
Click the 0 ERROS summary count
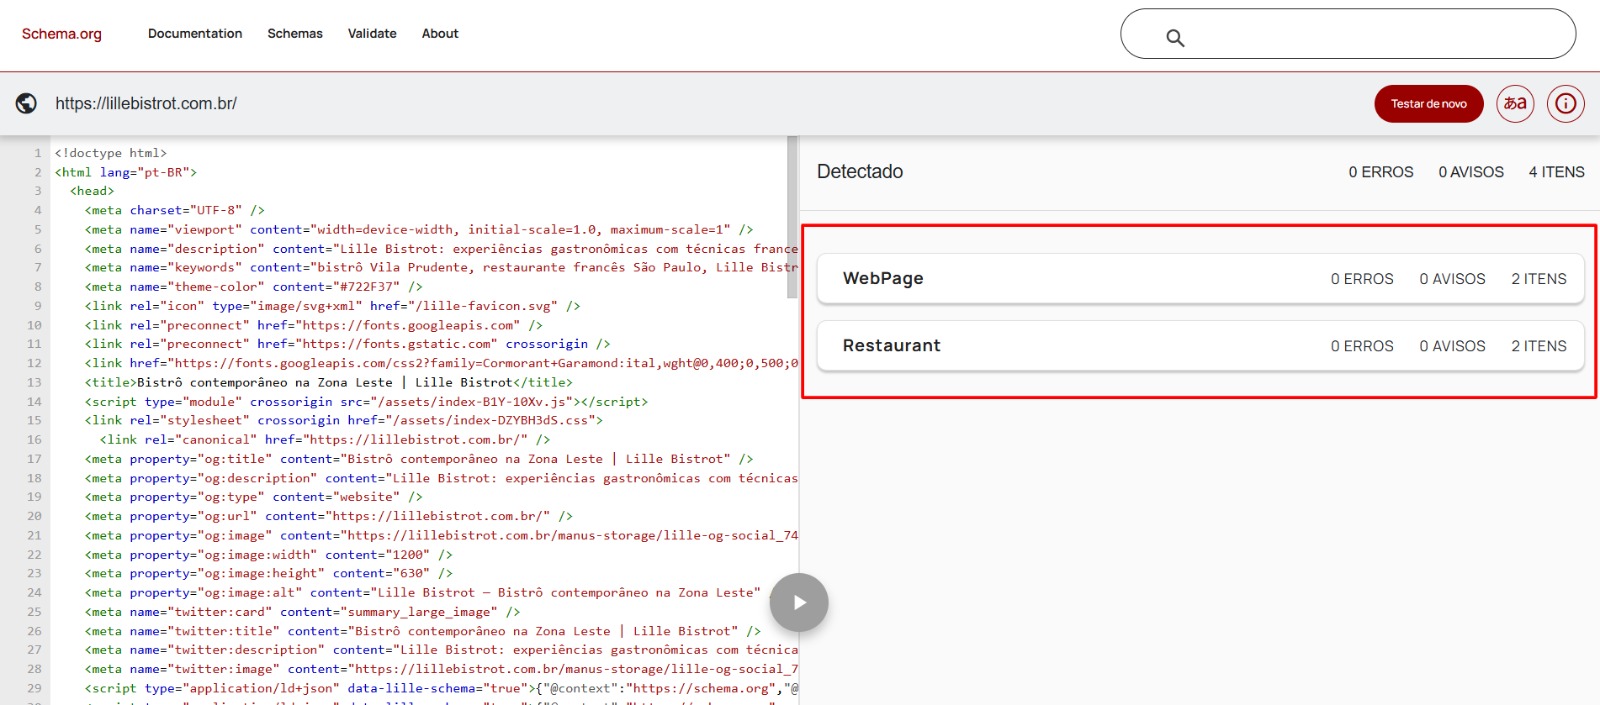point(1381,172)
